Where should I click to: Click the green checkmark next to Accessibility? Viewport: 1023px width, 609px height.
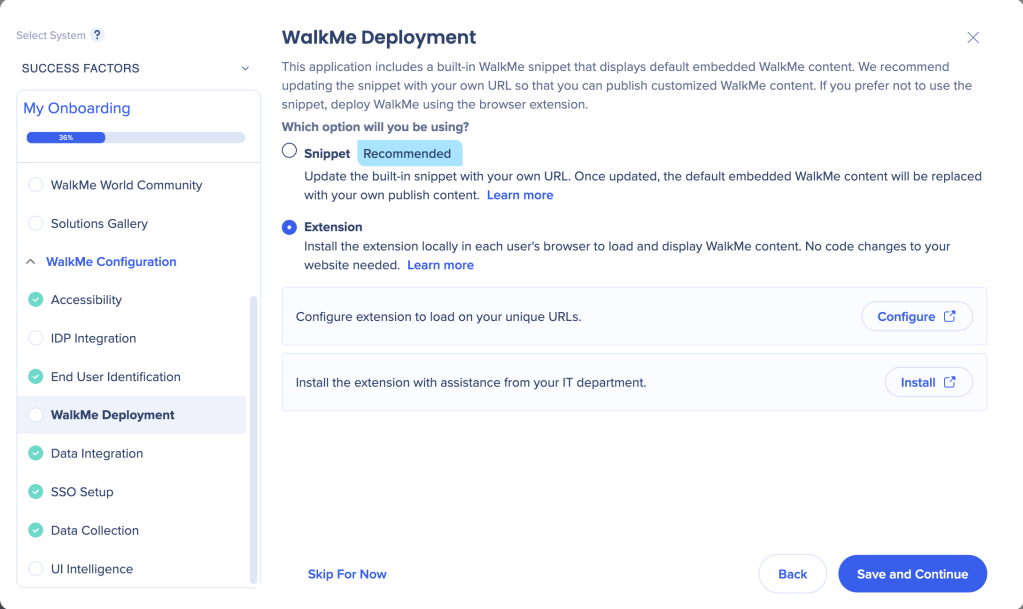click(36, 300)
